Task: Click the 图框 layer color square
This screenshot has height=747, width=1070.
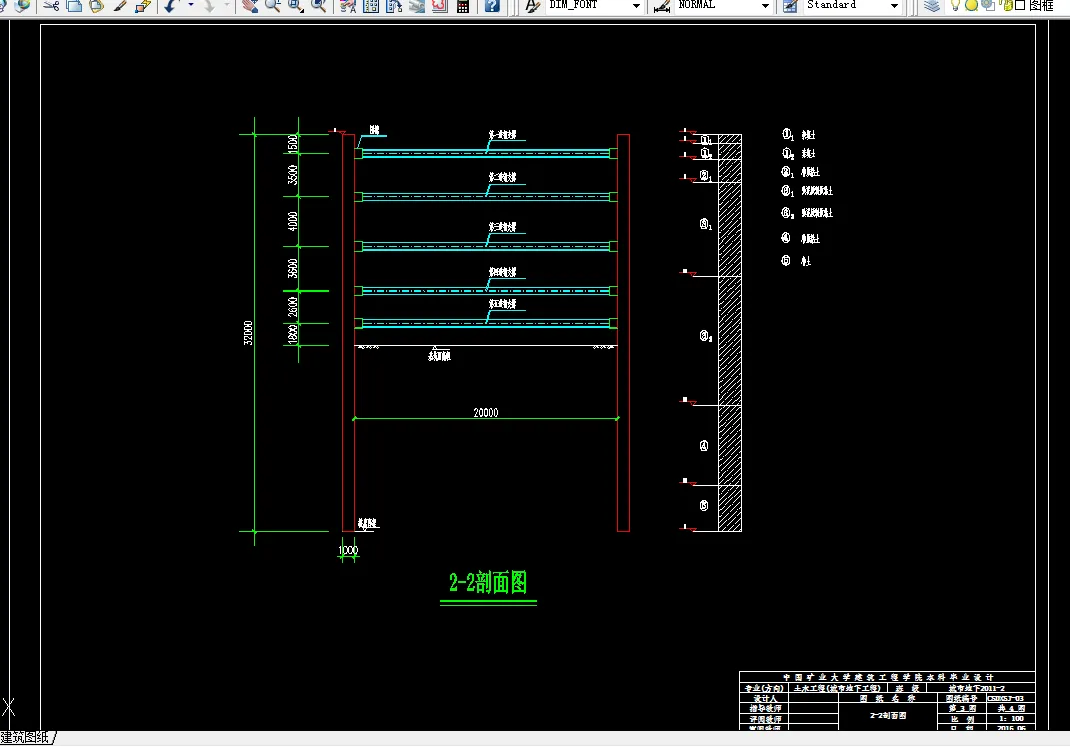Action: [1020, 5]
